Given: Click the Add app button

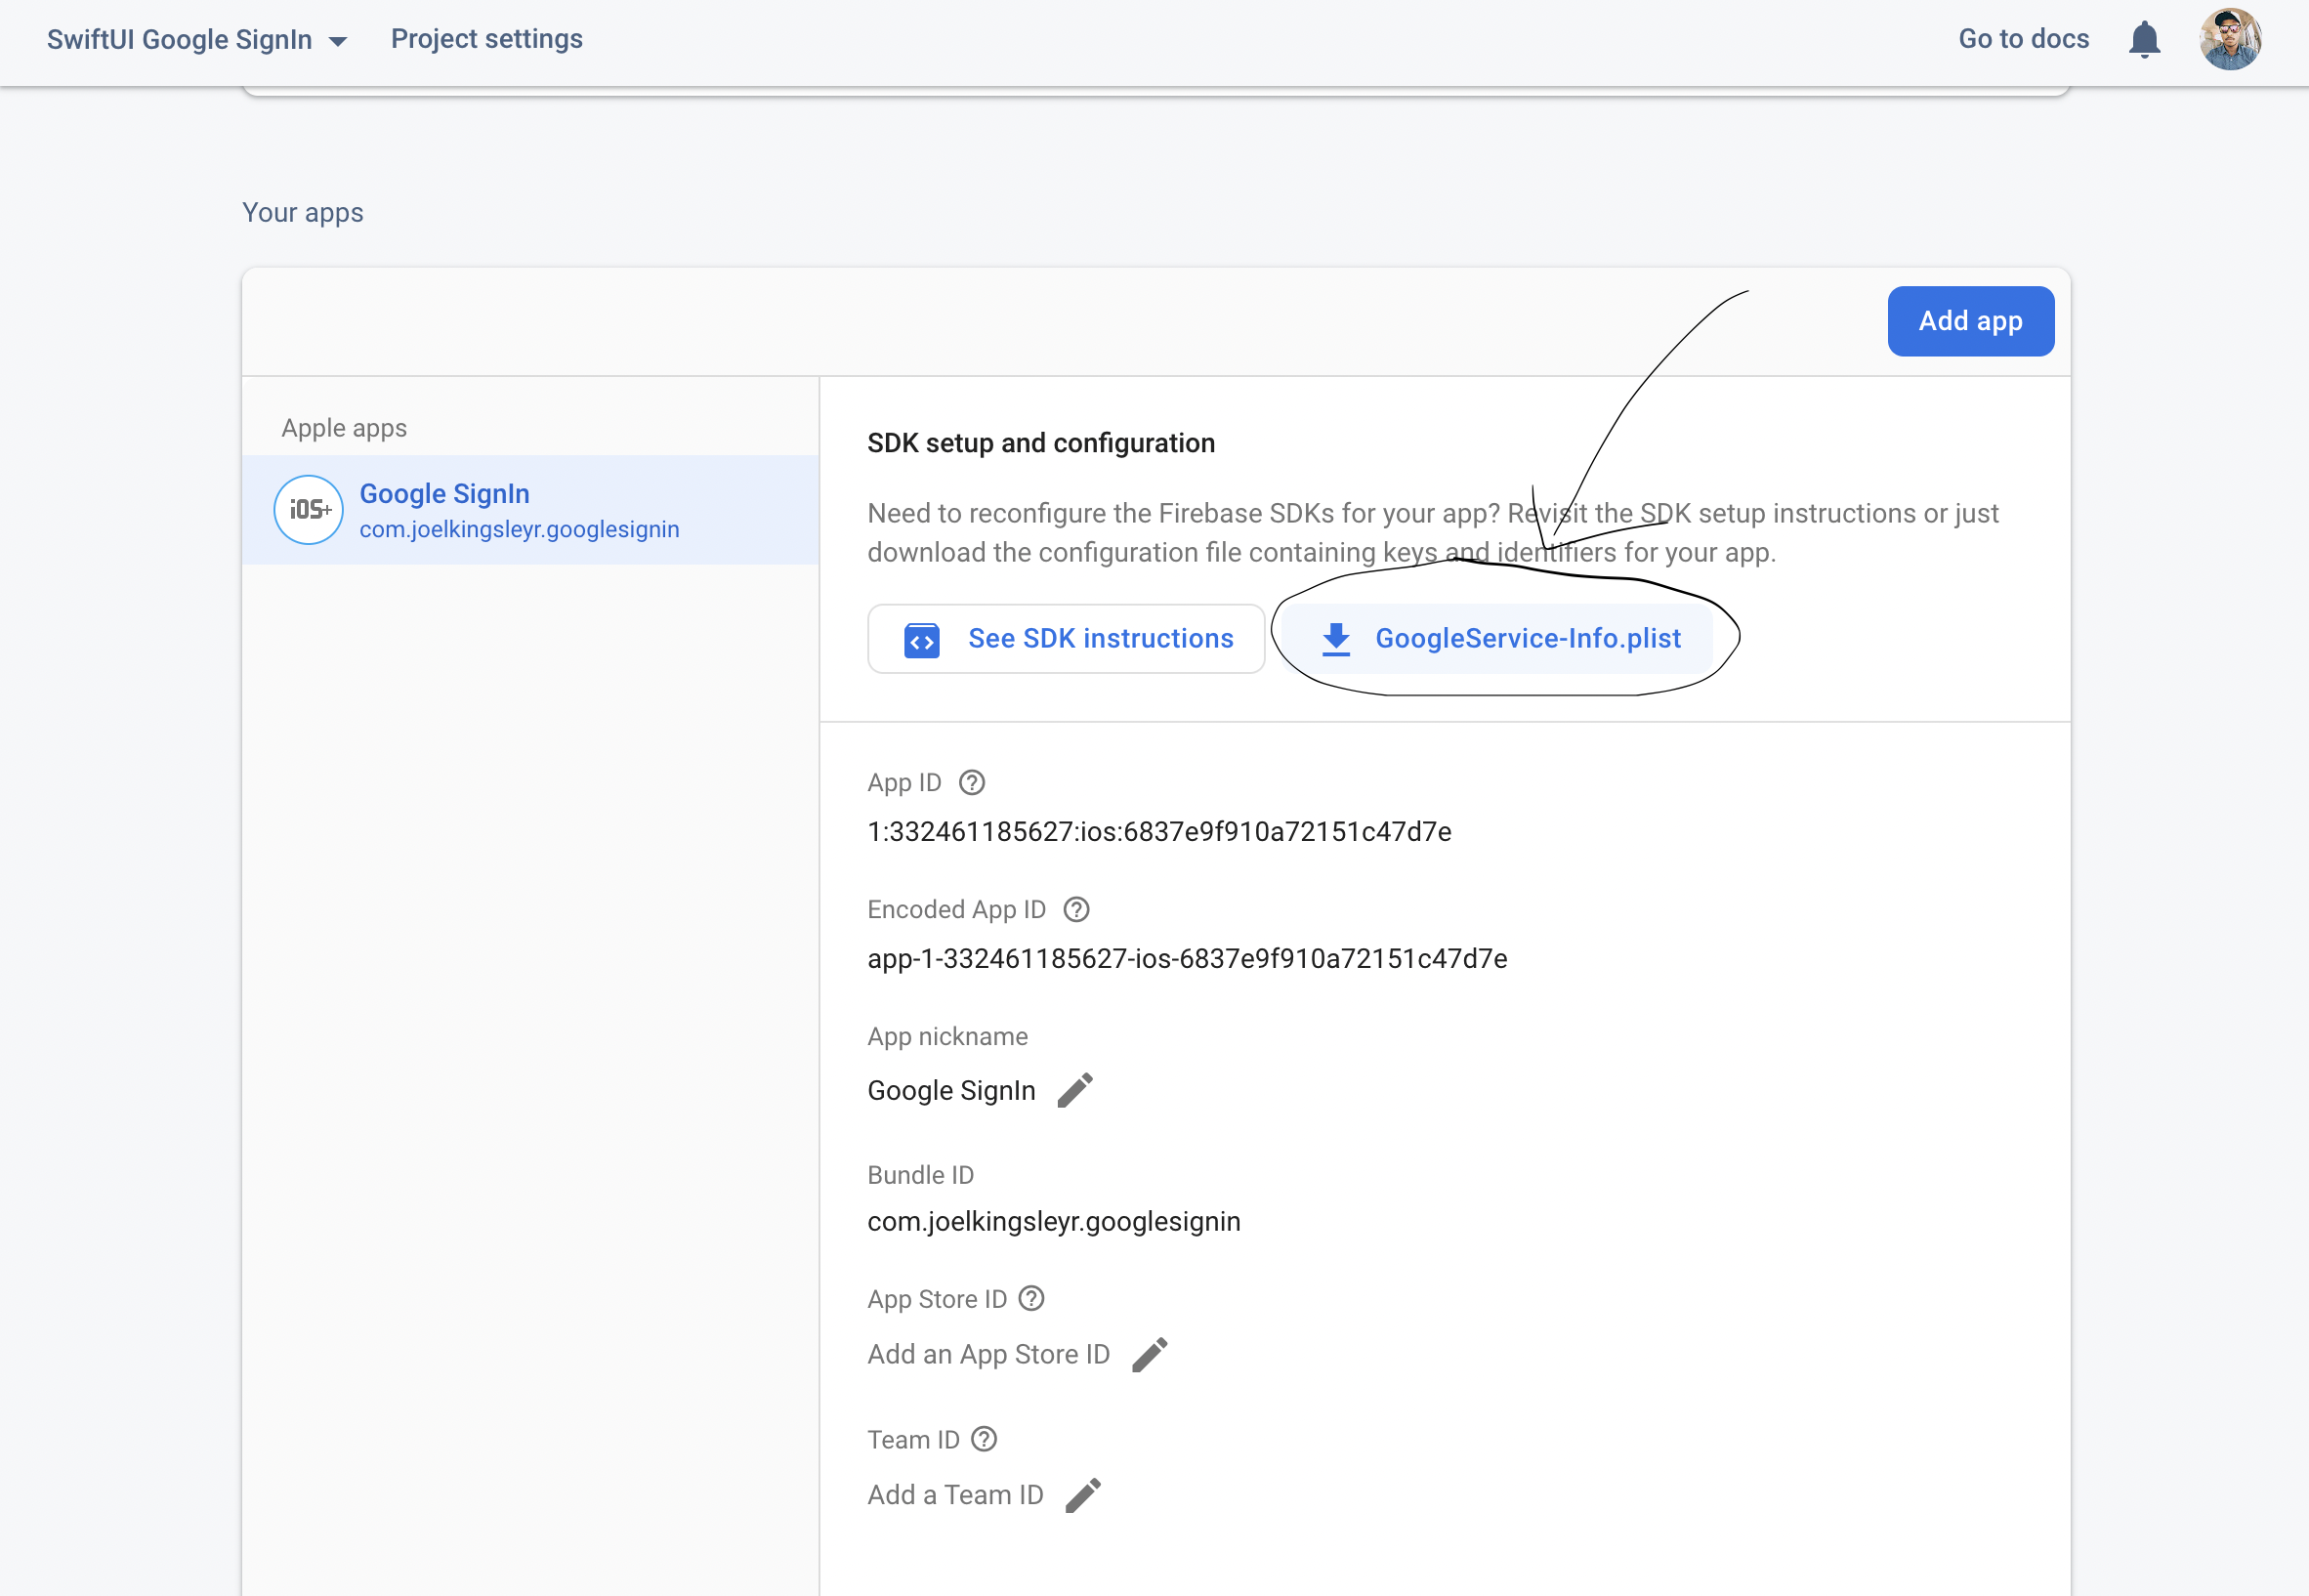Looking at the screenshot, I should 1969,321.
